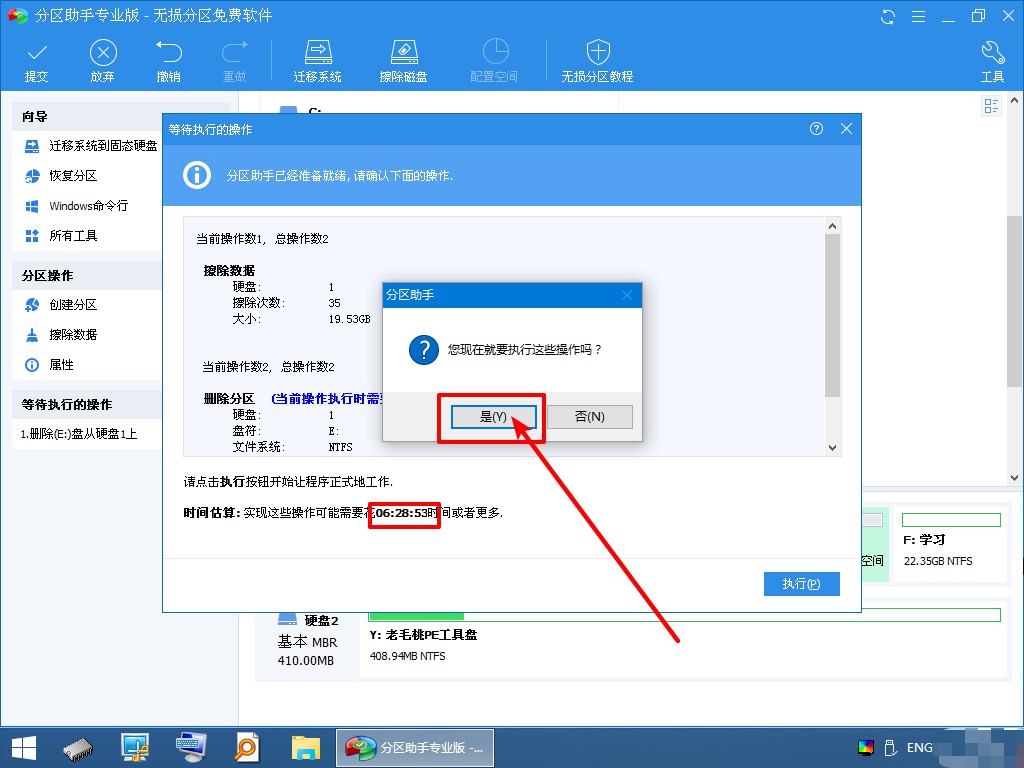Open the 无损分区教程 tutorial icon
Viewport: 1024px width, 768px height.
coord(598,61)
